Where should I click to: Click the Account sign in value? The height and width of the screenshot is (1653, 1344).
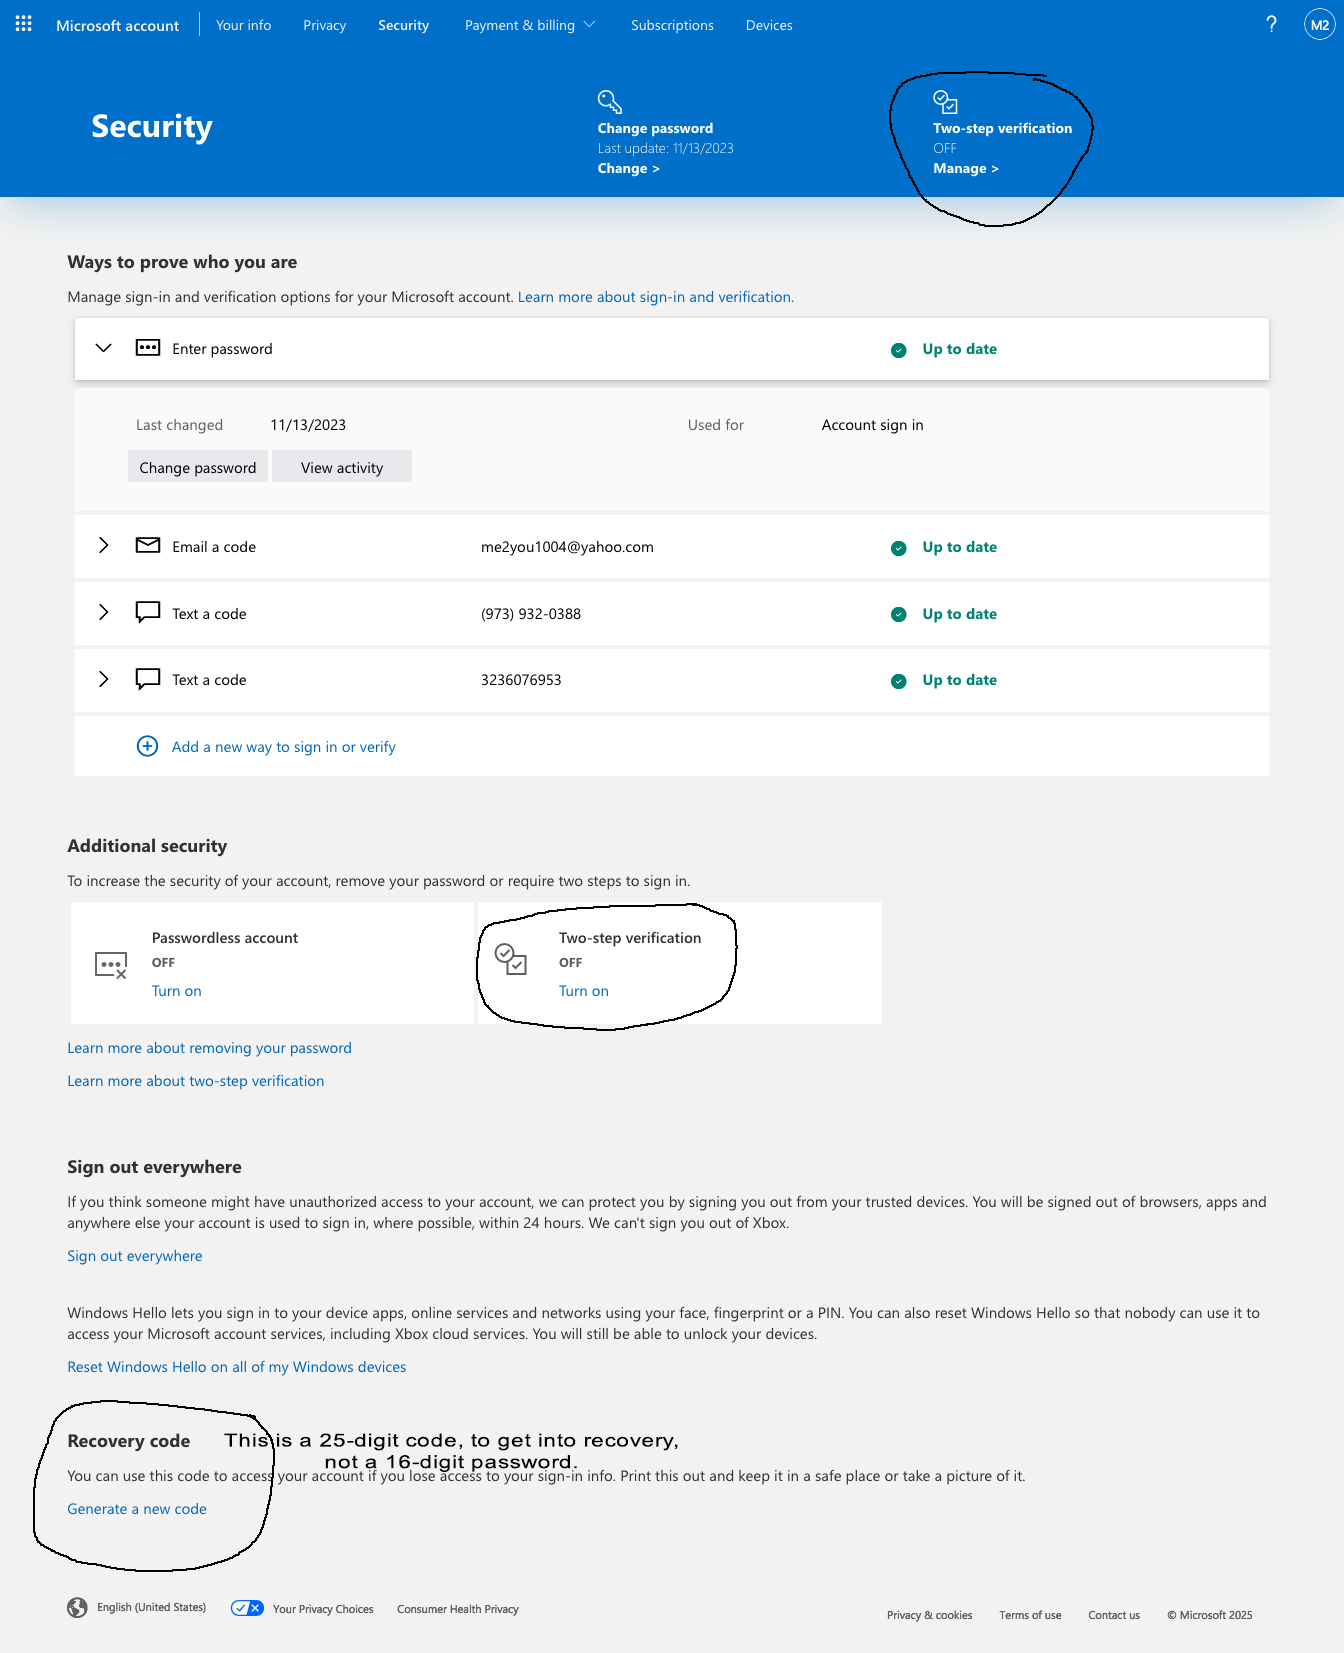tap(873, 425)
